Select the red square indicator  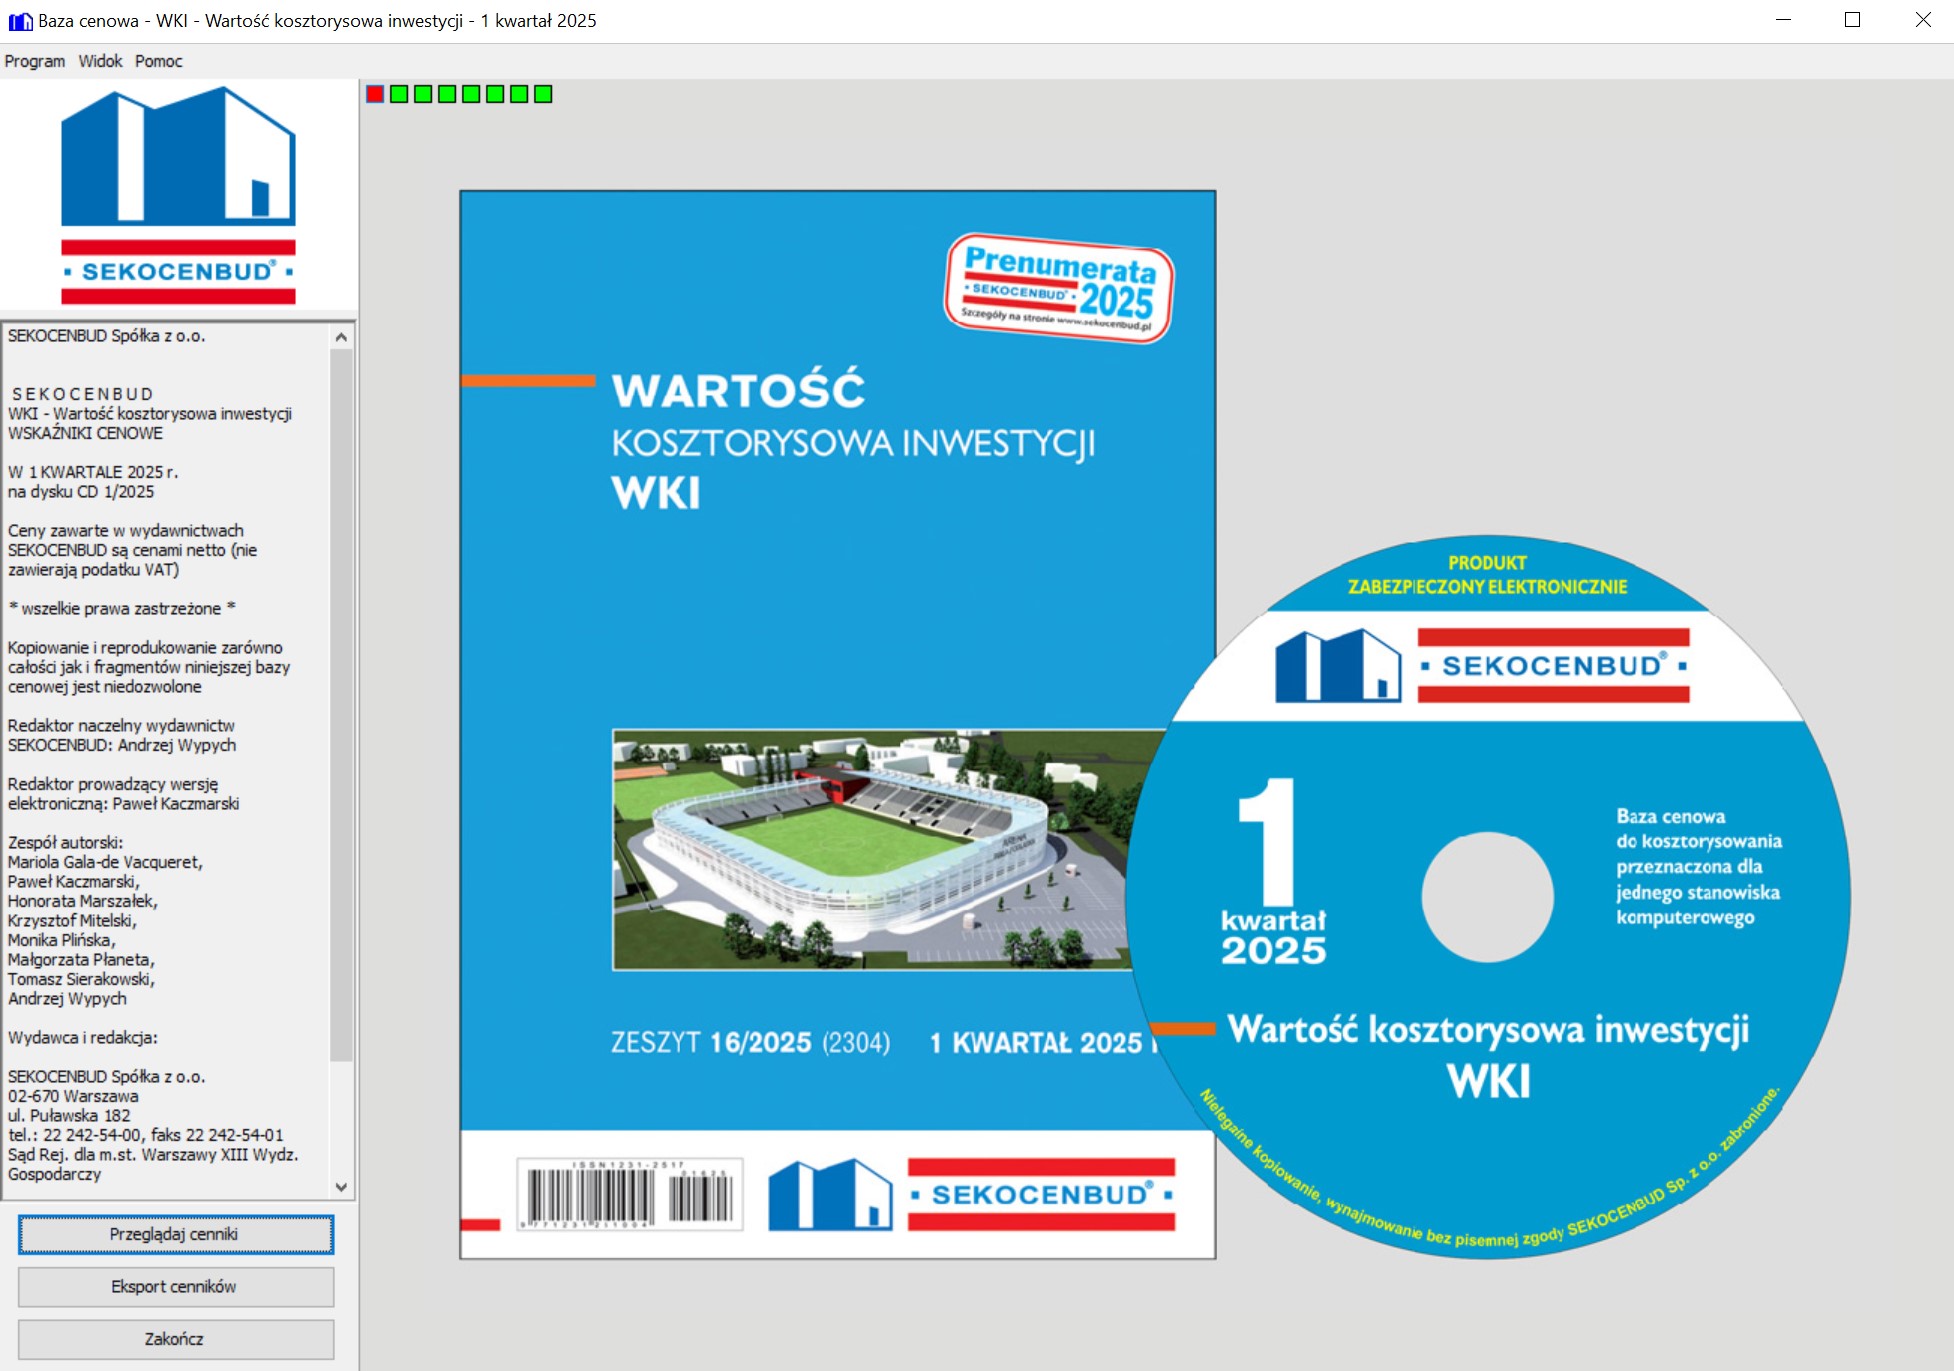pos(375,94)
